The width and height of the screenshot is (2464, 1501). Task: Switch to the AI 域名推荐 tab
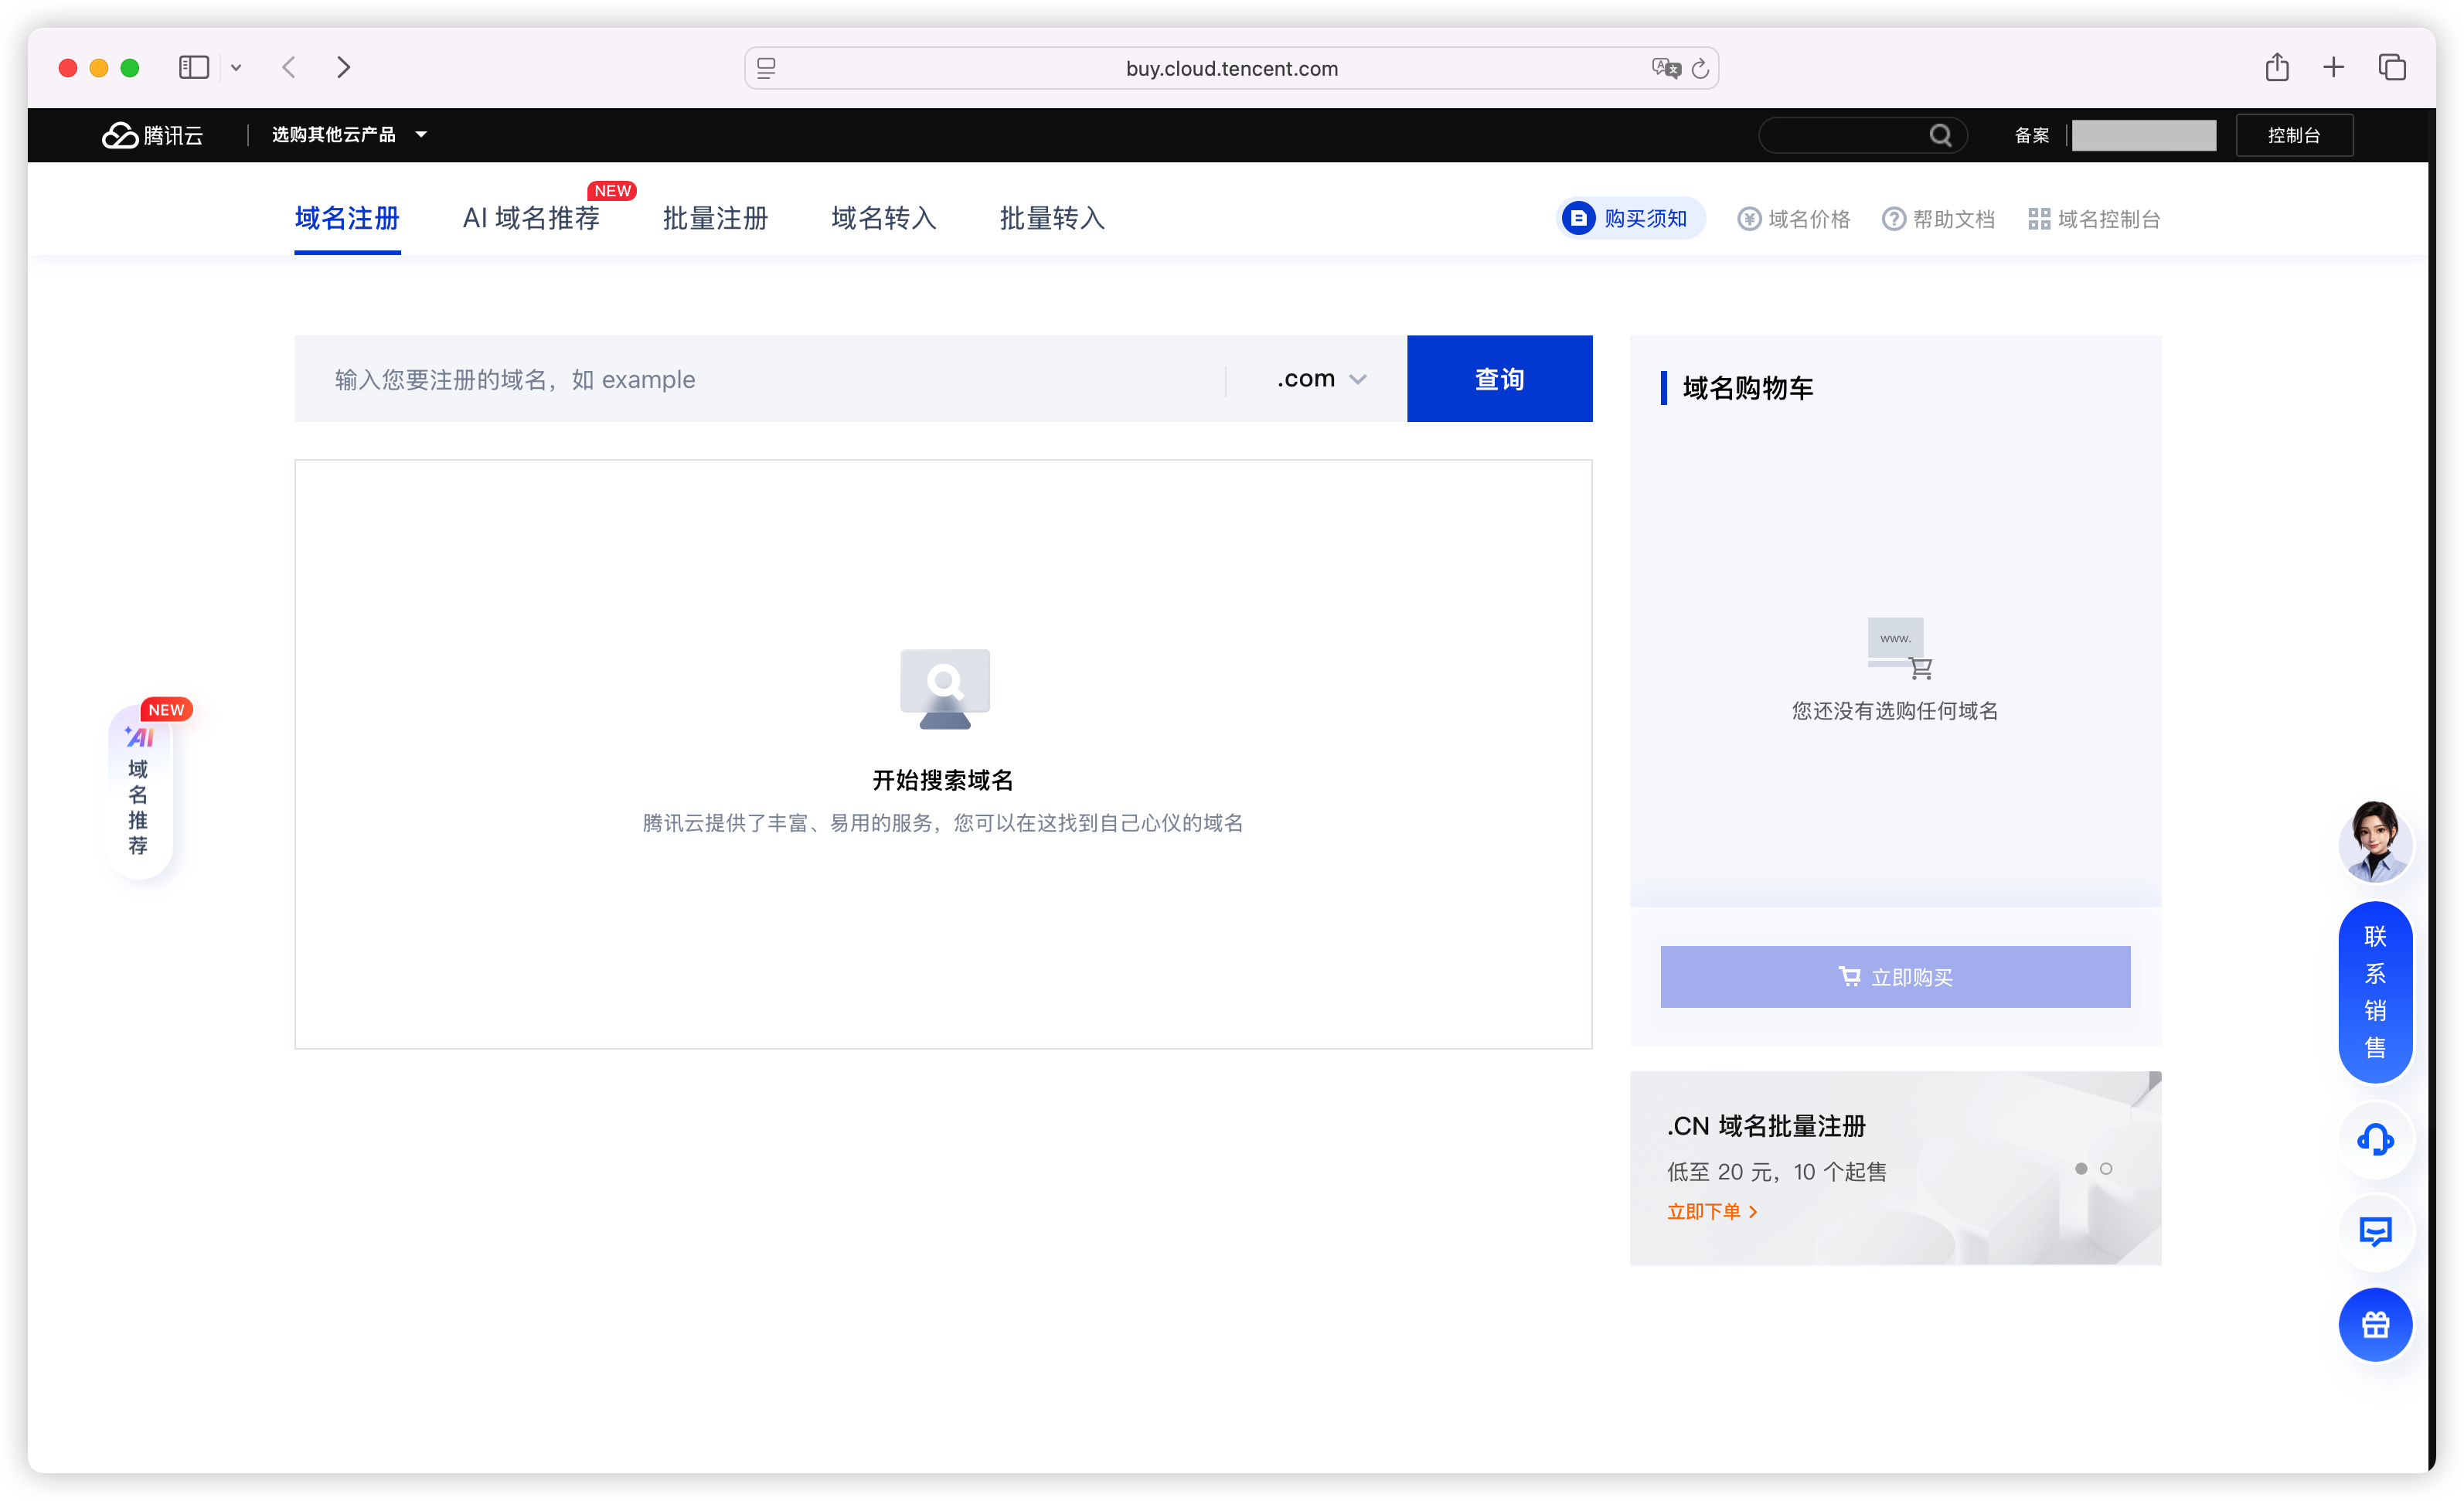coord(531,218)
